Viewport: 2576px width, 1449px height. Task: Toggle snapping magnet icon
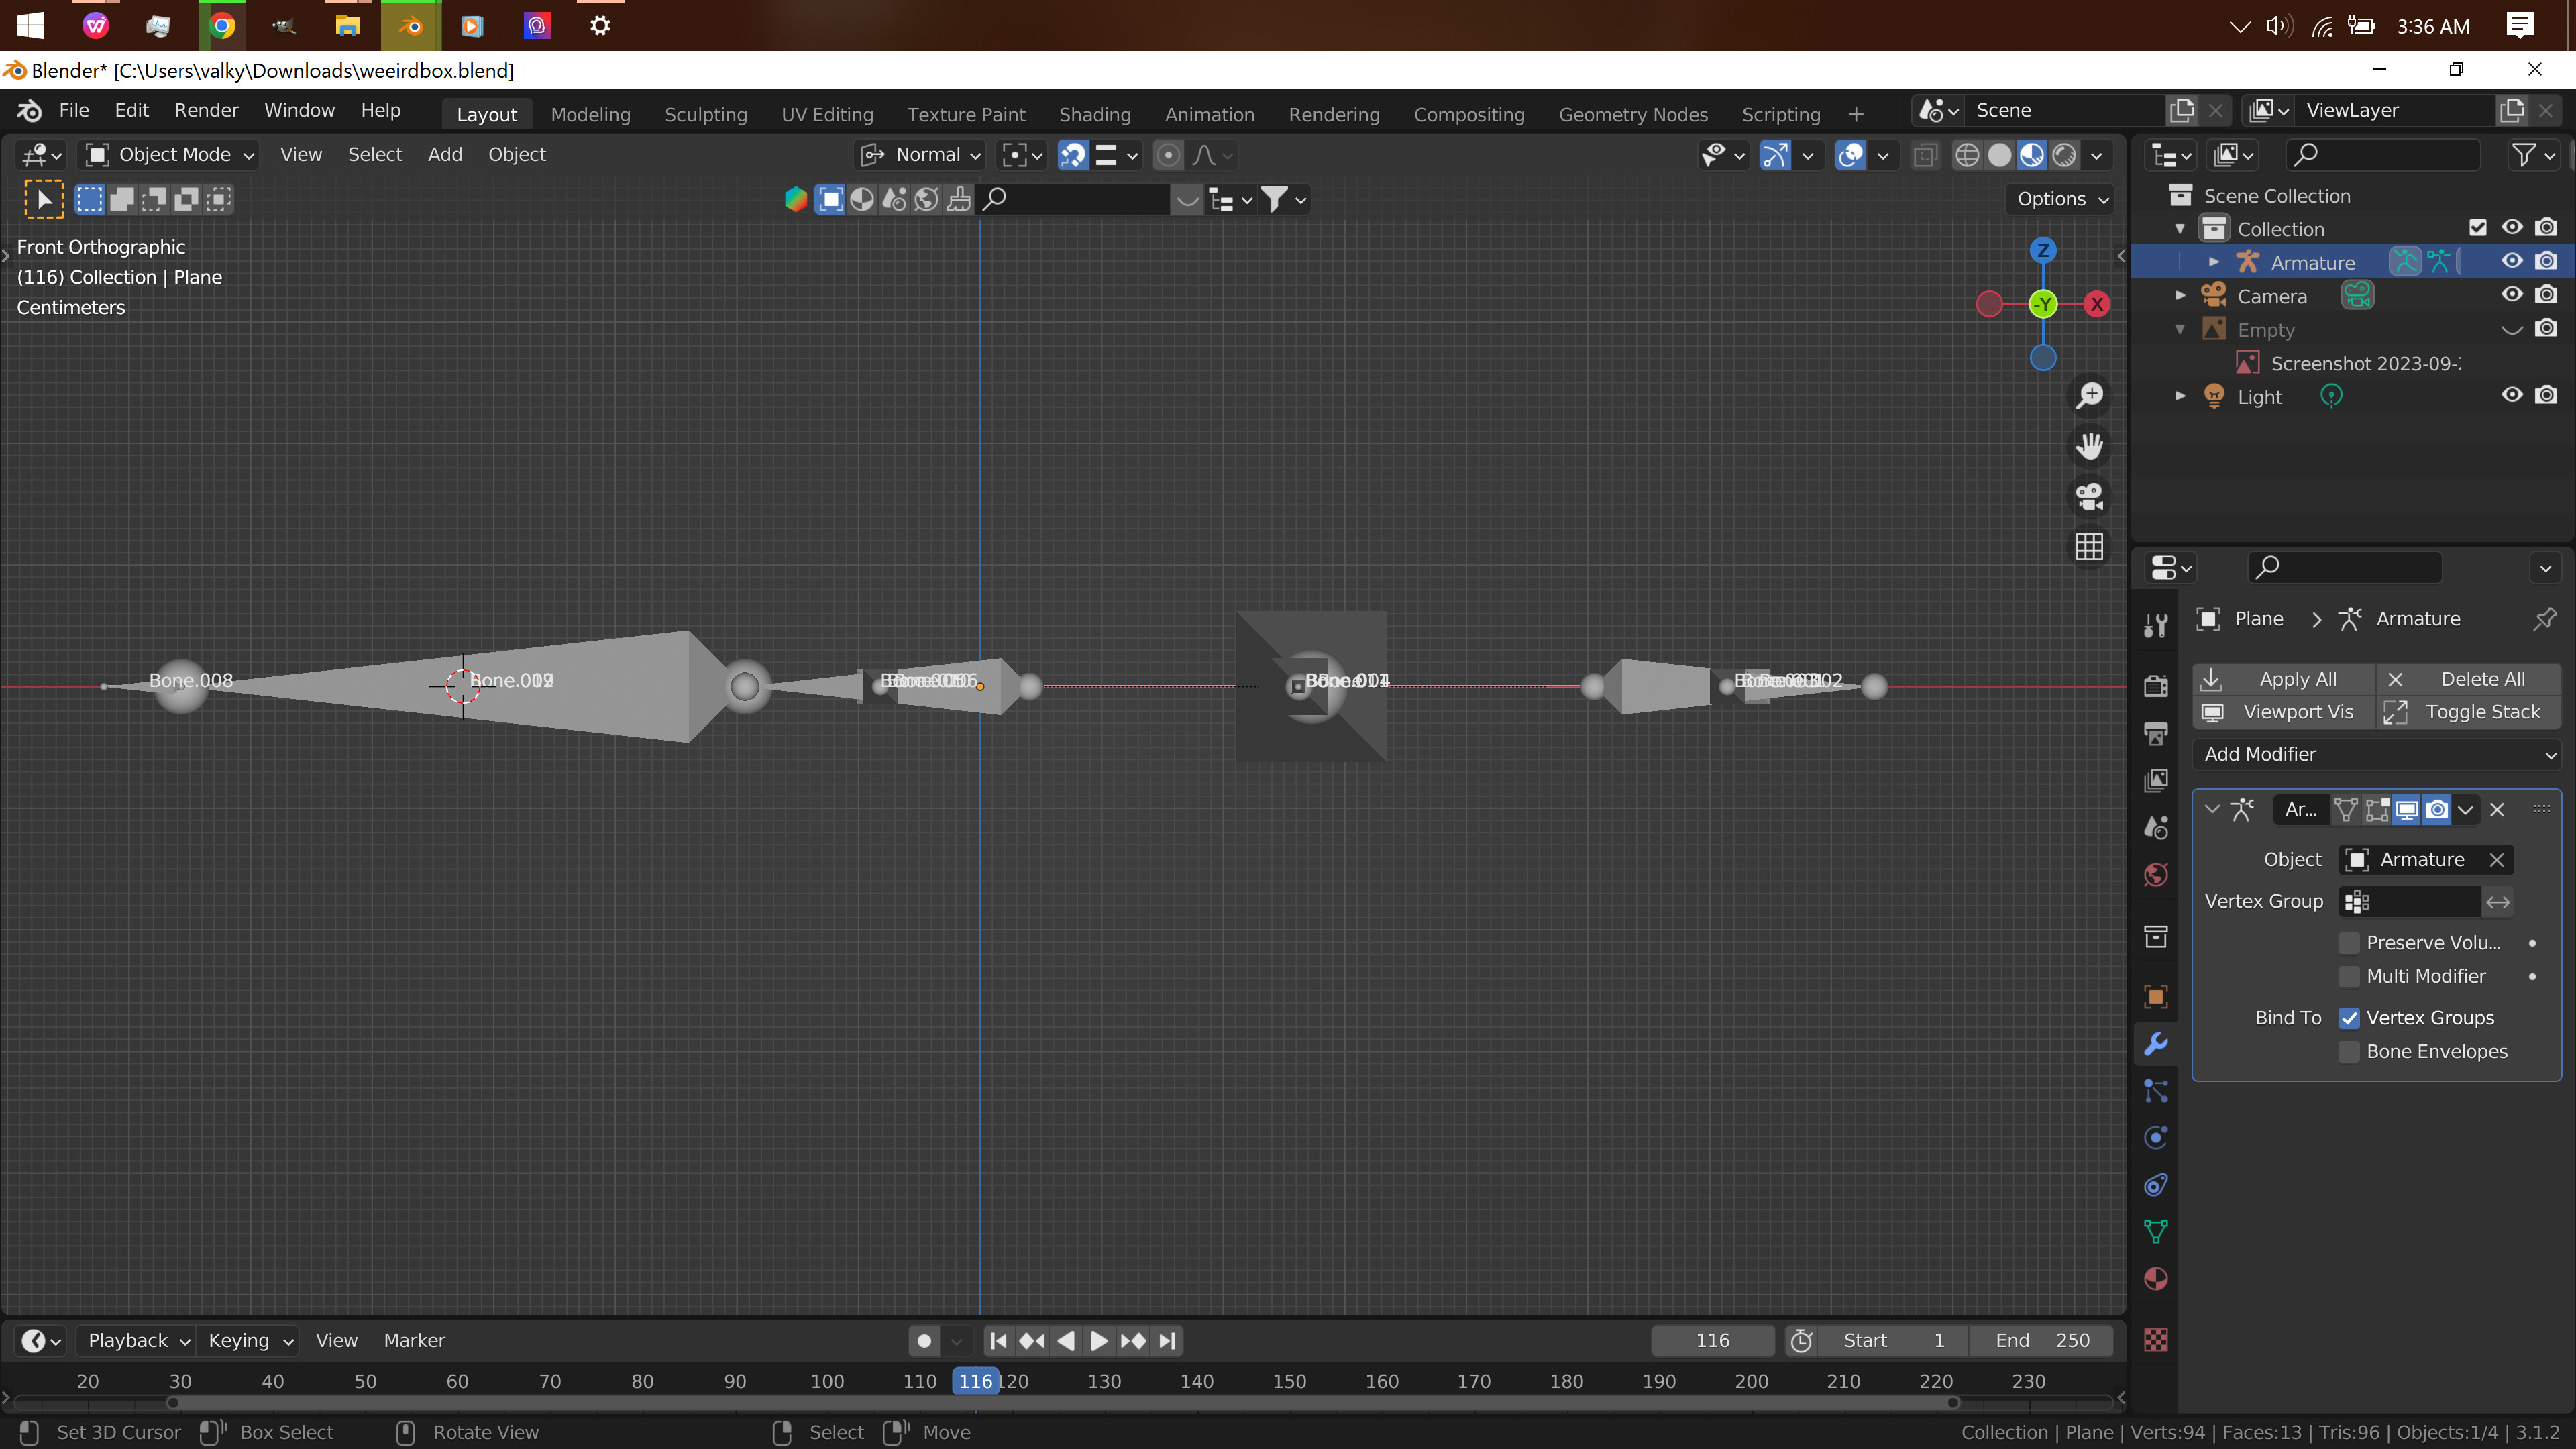pos(1073,155)
